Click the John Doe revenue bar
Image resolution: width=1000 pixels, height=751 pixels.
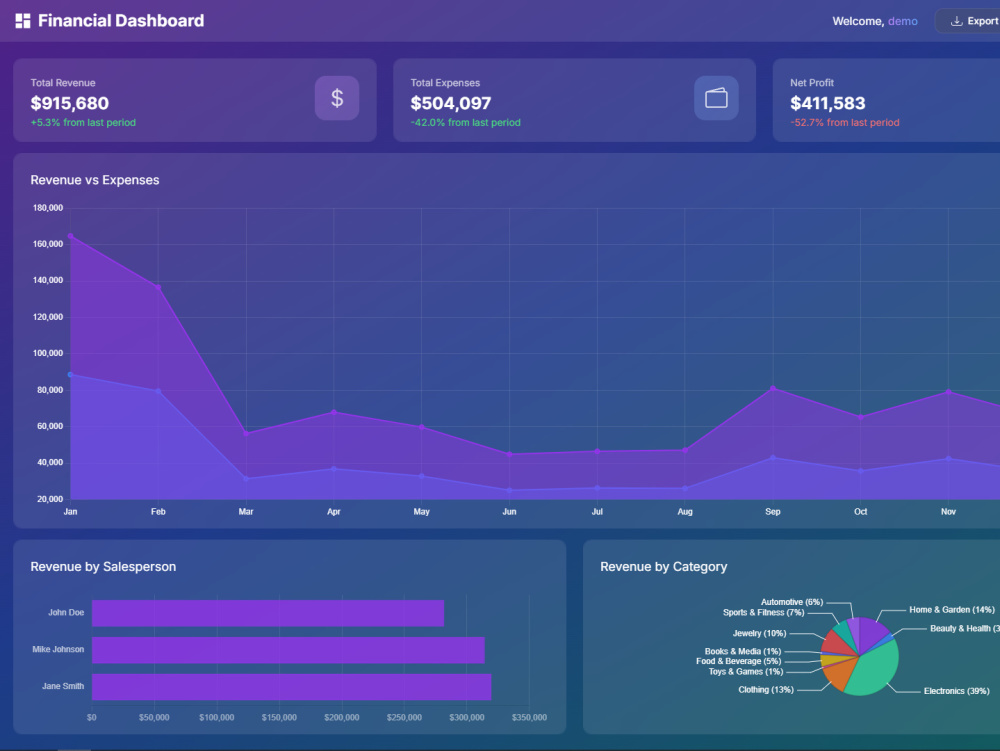click(268, 613)
